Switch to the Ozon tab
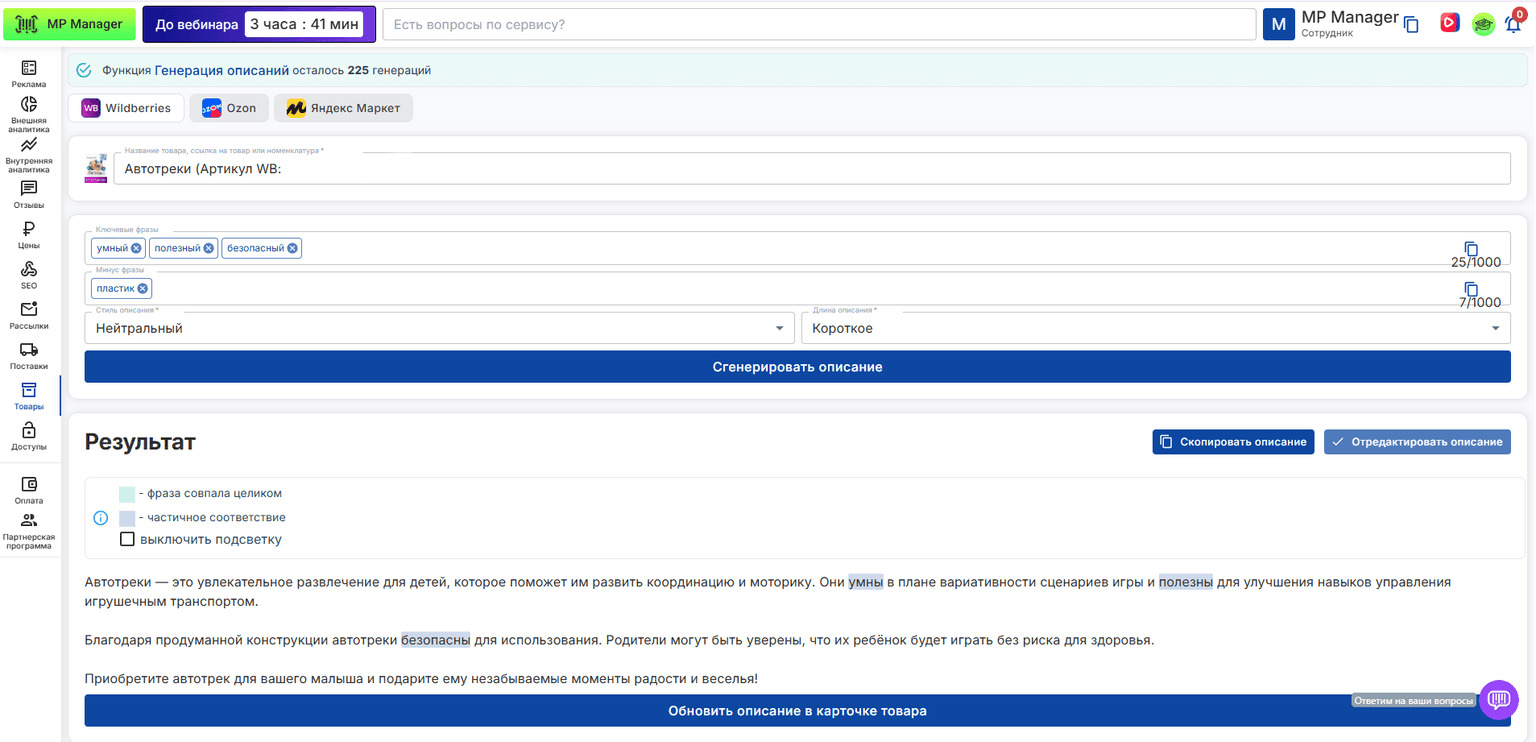Image resolution: width=1536 pixels, height=742 pixels. click(x=229, y=108)
